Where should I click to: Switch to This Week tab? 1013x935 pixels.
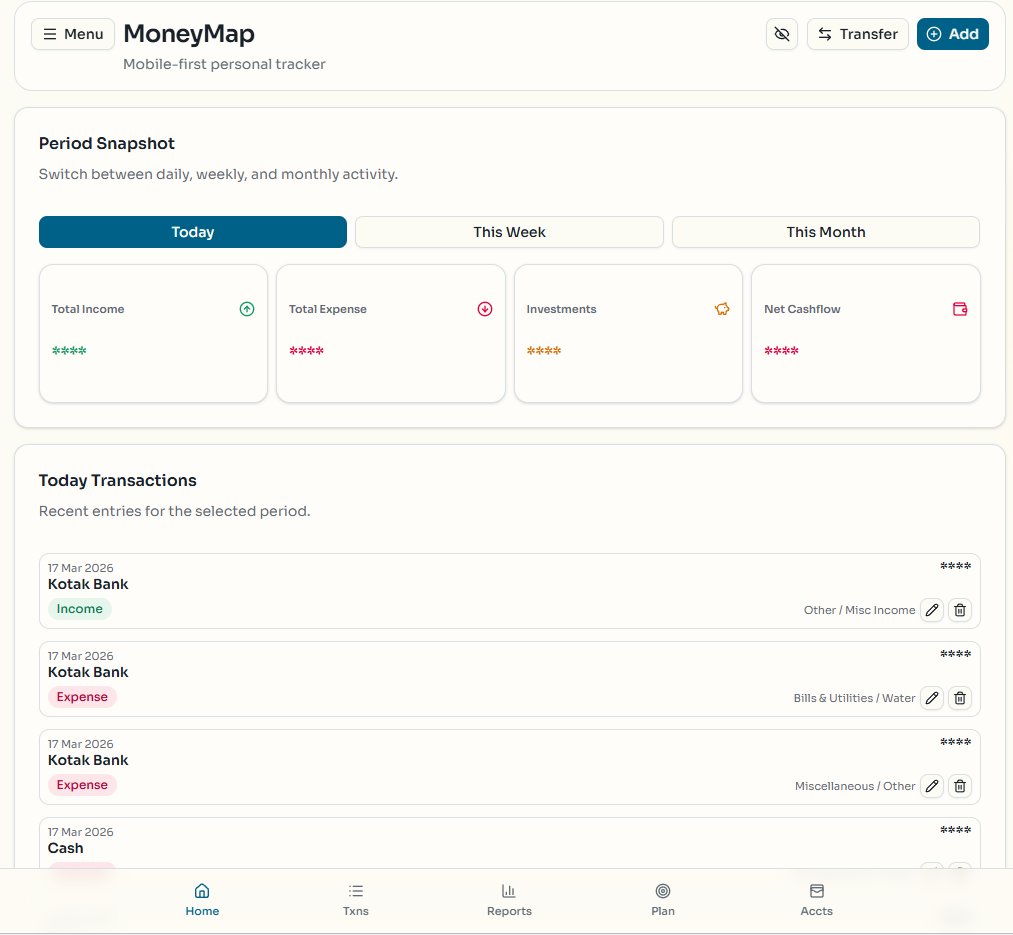point(509,232)
